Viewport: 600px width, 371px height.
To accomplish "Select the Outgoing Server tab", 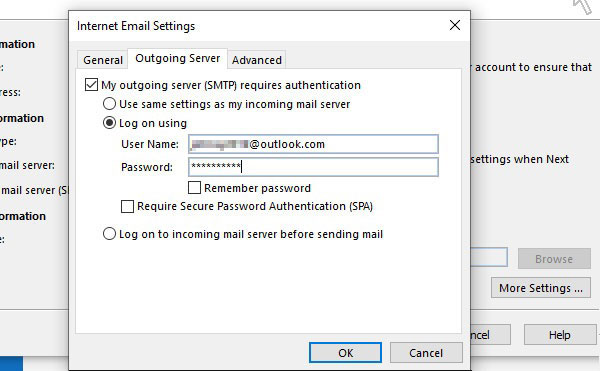I will coord(178,59).
